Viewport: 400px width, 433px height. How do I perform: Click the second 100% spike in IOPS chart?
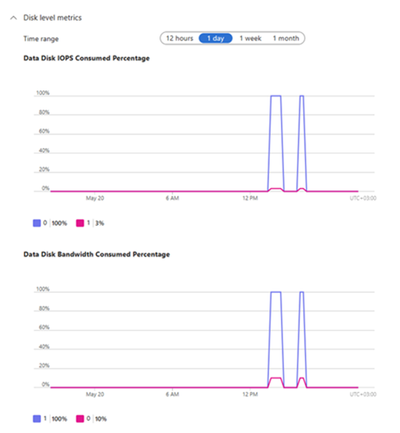pyautogui.click(x=302, y=96)
